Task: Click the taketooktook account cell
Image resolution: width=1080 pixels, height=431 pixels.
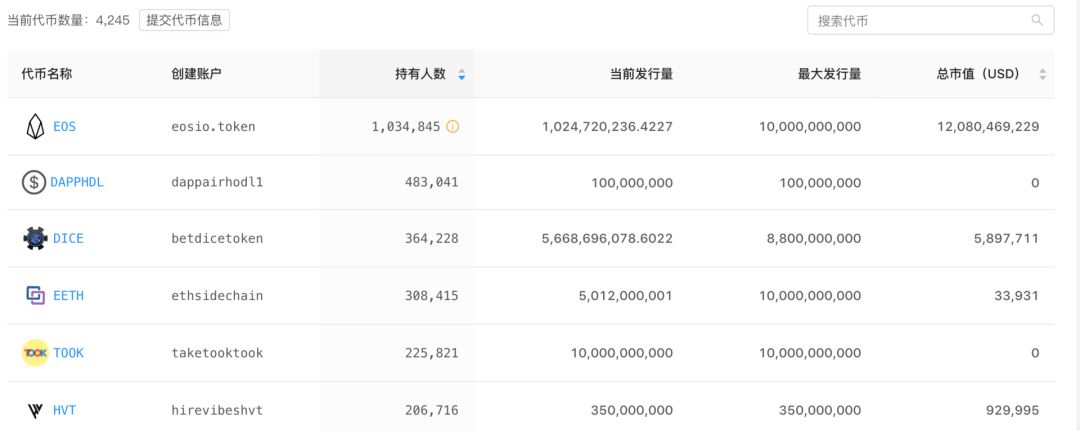Action: (x=217, y=353)
